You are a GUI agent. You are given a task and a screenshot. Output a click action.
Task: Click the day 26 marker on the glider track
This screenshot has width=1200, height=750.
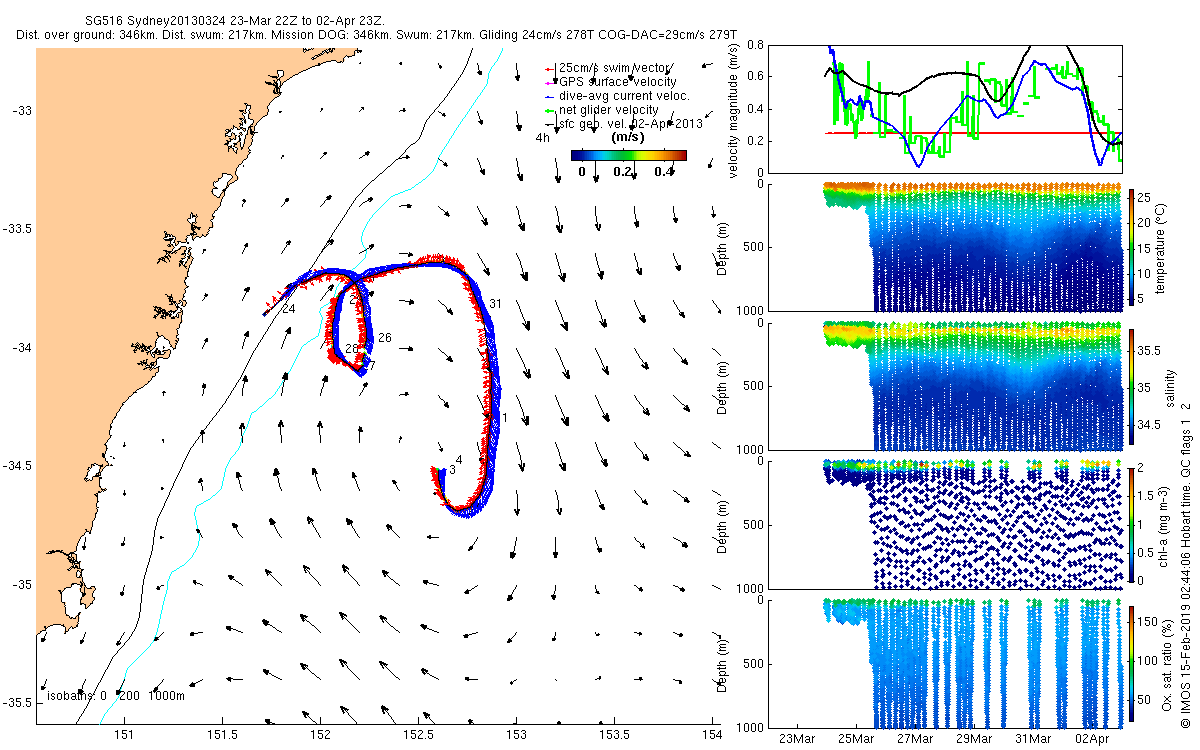[x=384, y=338]
